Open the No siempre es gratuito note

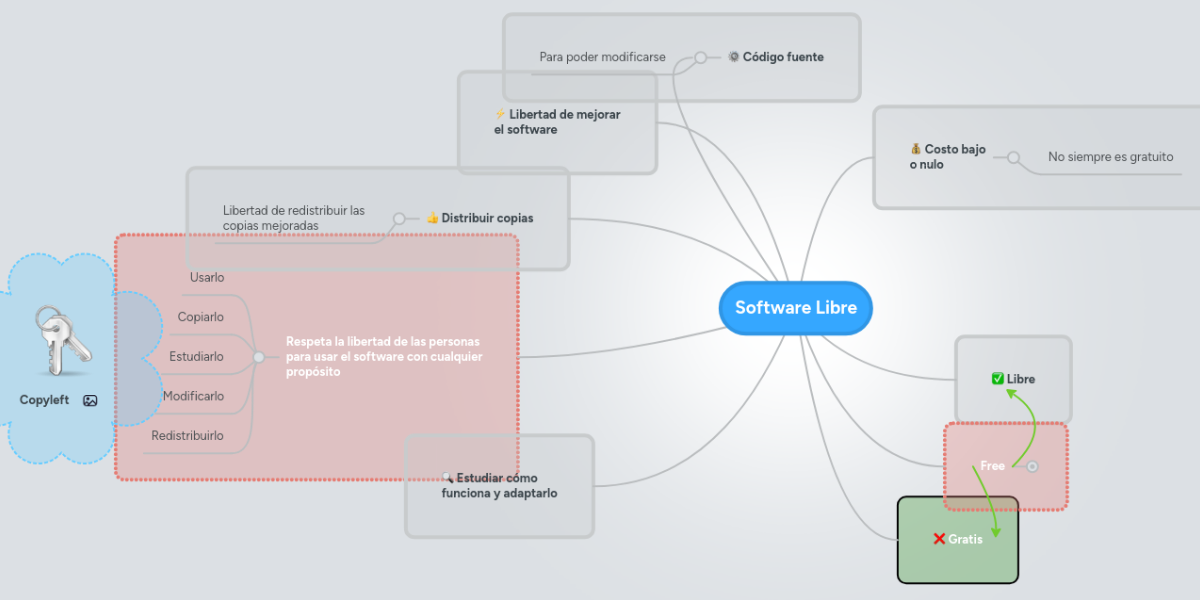pyautogui.click(x=1110, y=157)
